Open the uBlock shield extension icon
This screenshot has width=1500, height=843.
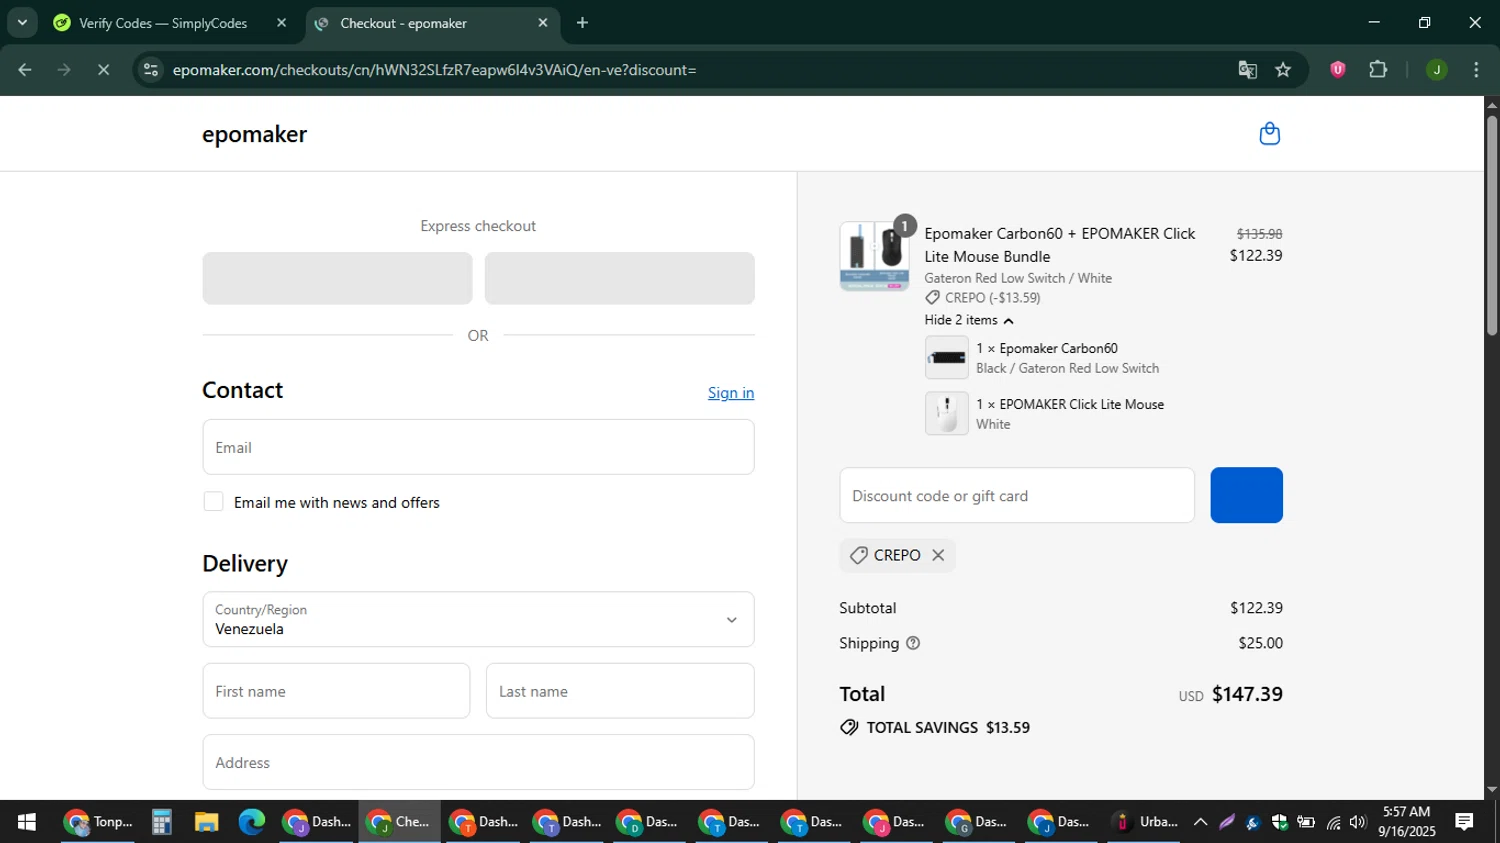click(1338, 70)
